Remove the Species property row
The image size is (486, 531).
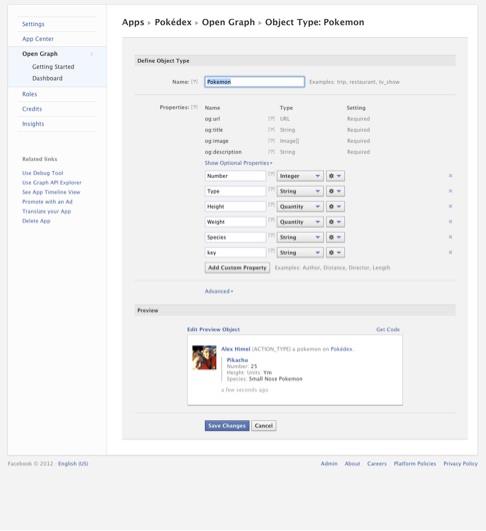[x=450, y=237]
